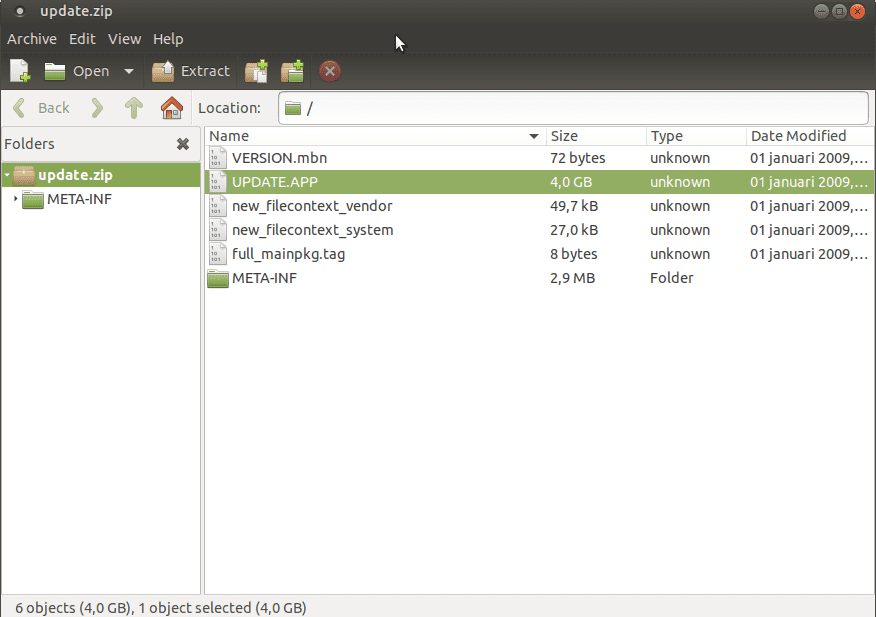Sort by Type column header
Image resolution: width=876 pixels, height=617 pixels.
pyautogui.click(x=696, y=136)
